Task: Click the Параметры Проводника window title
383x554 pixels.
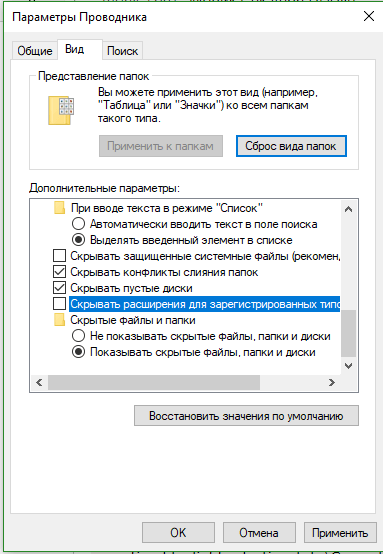Action: pos(79,17)
